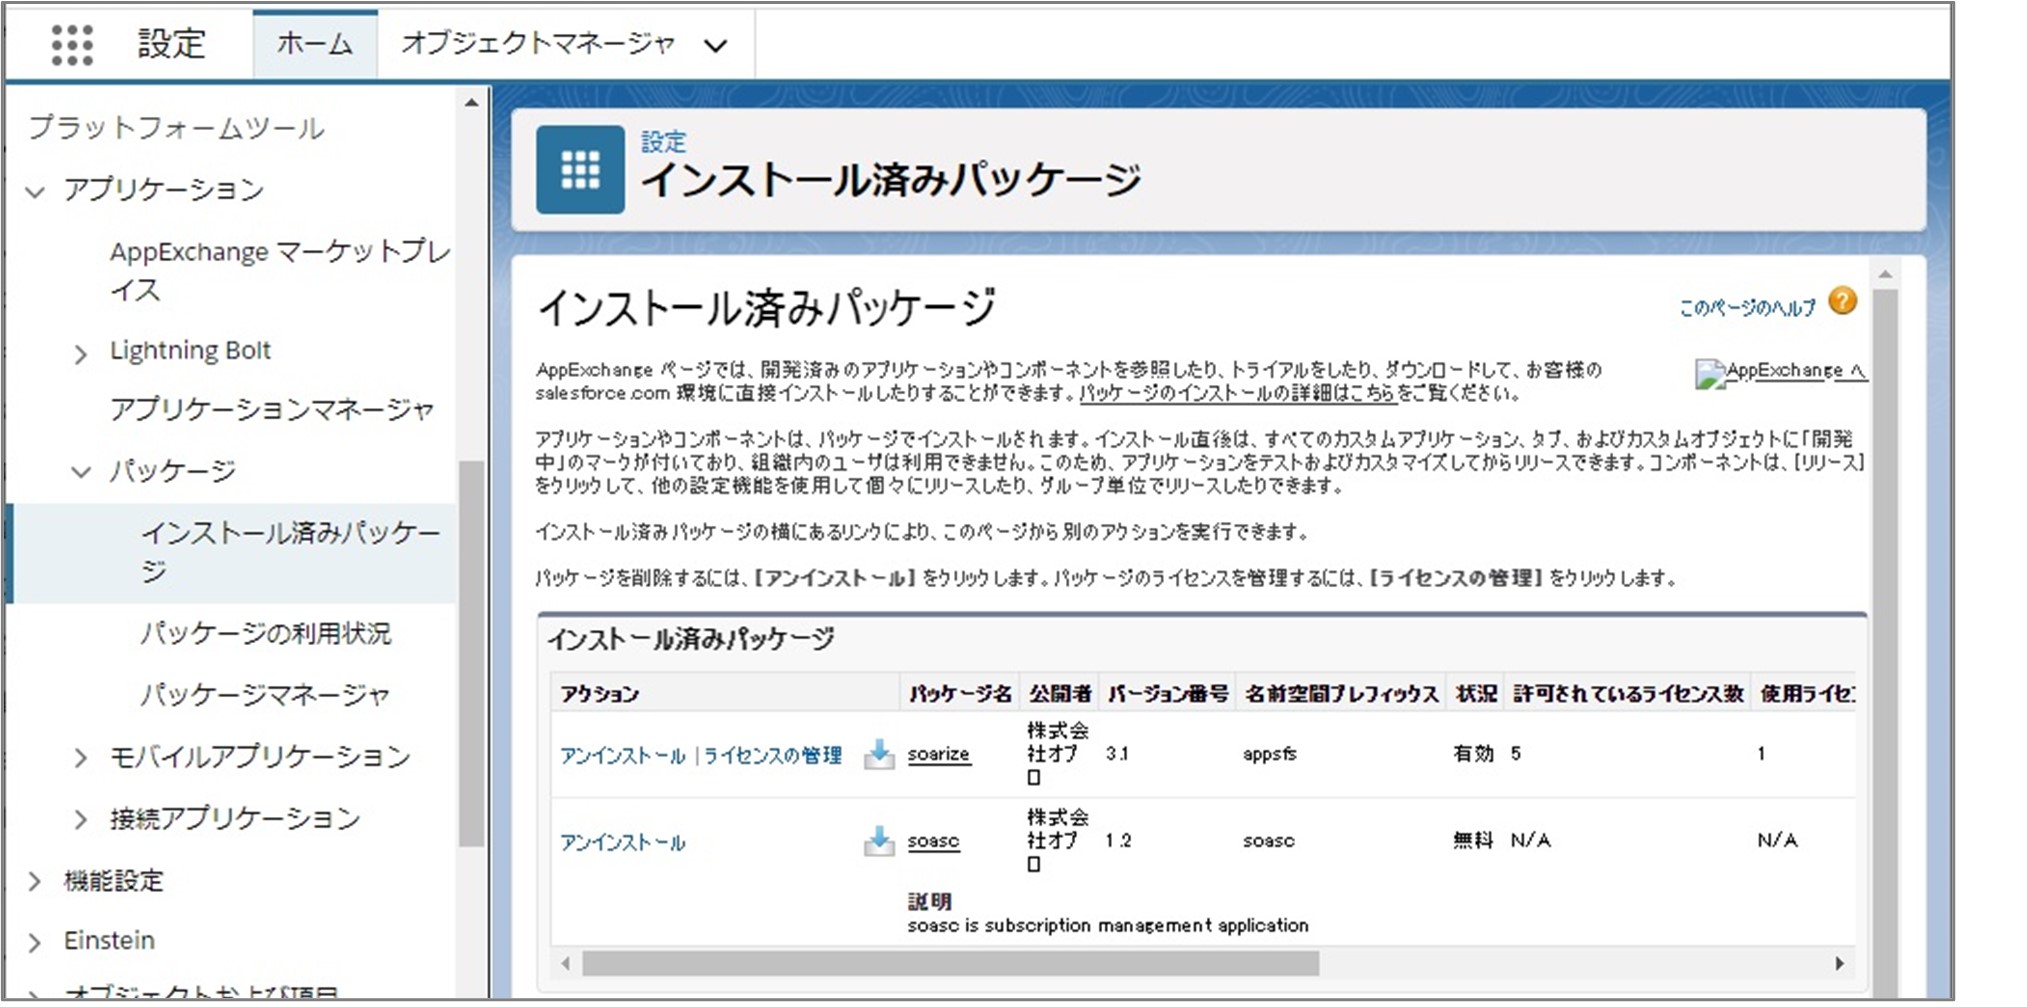Click the アクション column header
This screenshot has width=2027, height=1007.
[599, 693]
